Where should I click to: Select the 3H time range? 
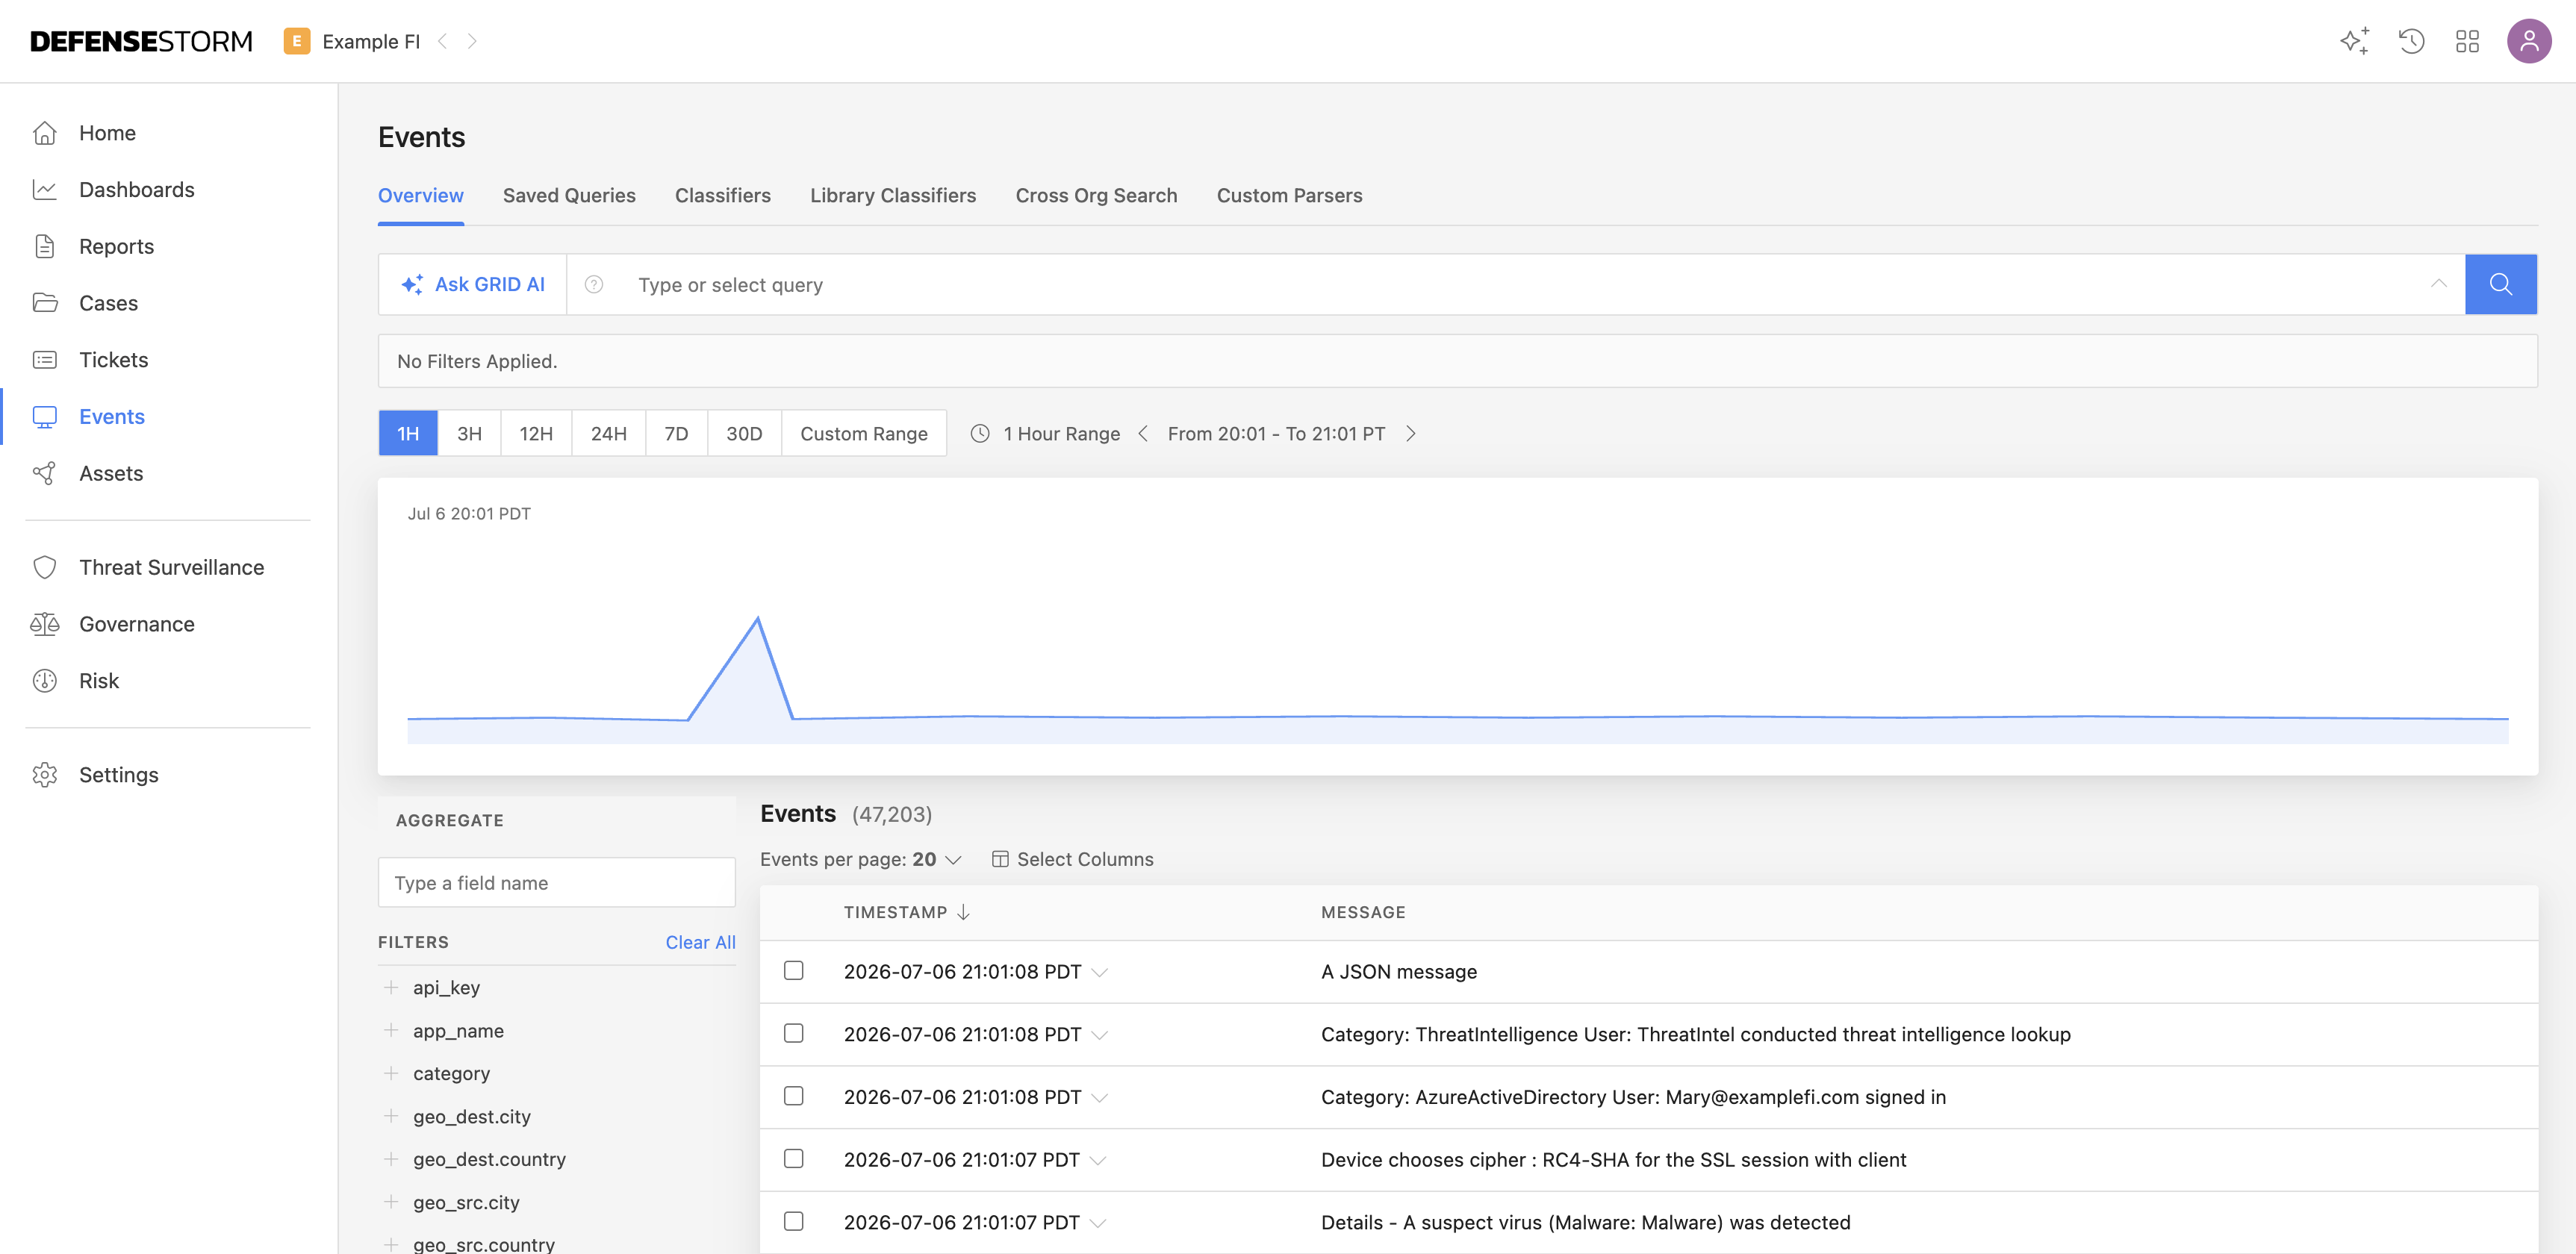point(469,433)
